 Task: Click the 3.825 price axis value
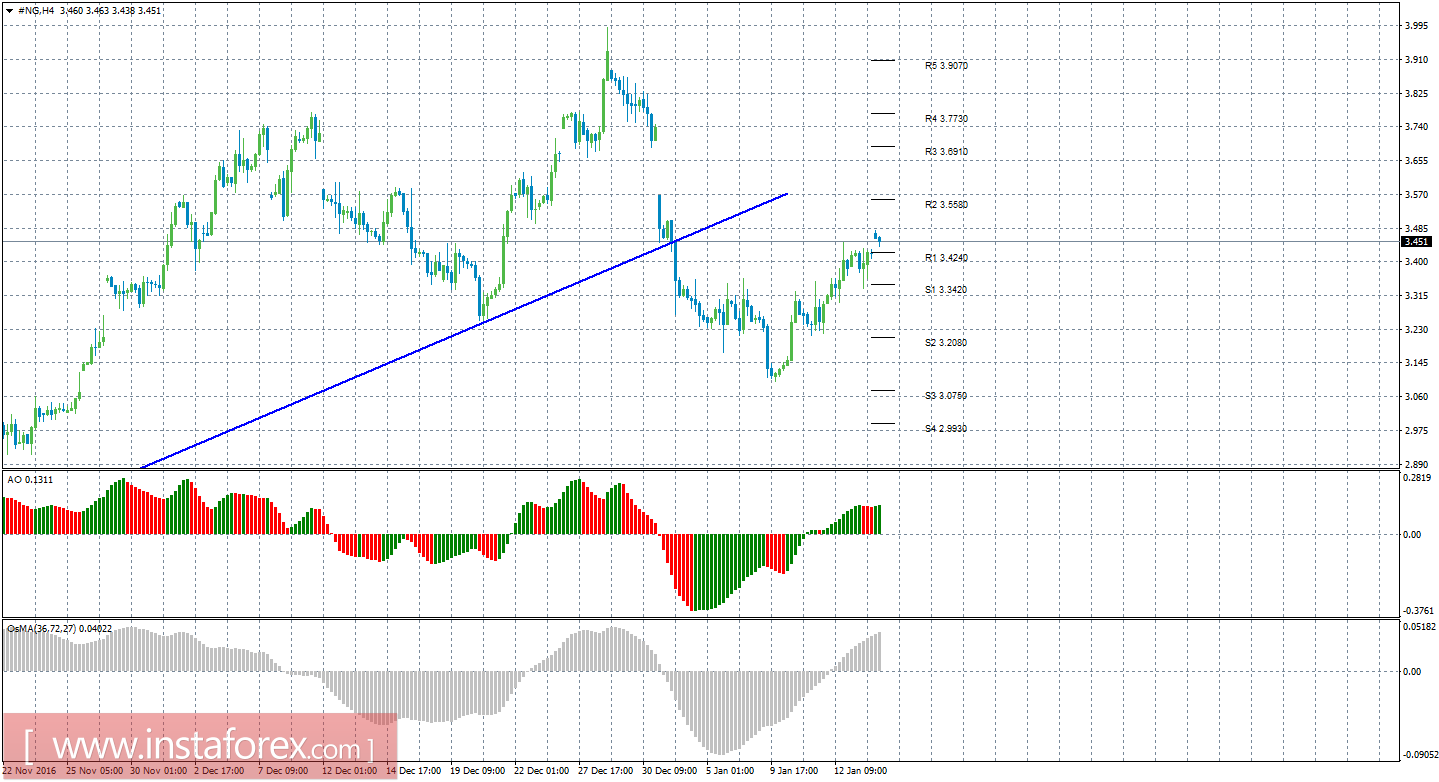click(x=1415, y=94)
